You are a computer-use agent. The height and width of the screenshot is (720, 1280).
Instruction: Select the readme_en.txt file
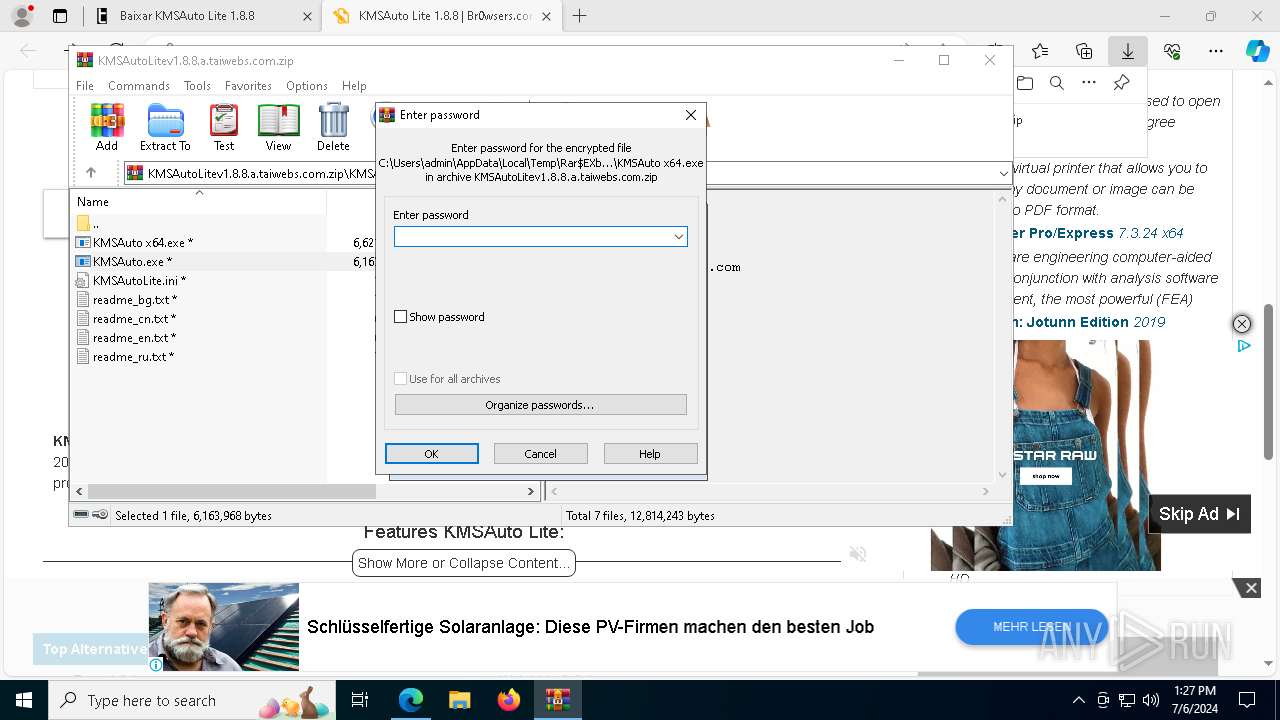click(134, 337)
